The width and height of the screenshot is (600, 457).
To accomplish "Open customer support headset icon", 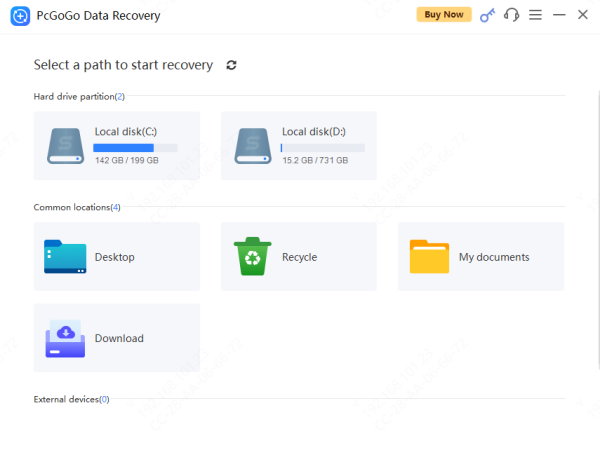I will click(x=512, y=15).
